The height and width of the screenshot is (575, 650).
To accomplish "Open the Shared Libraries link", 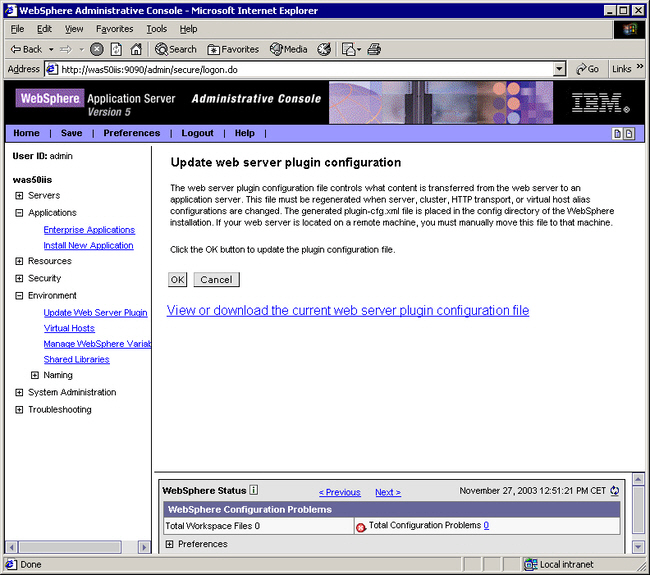I will click(76, 359).
